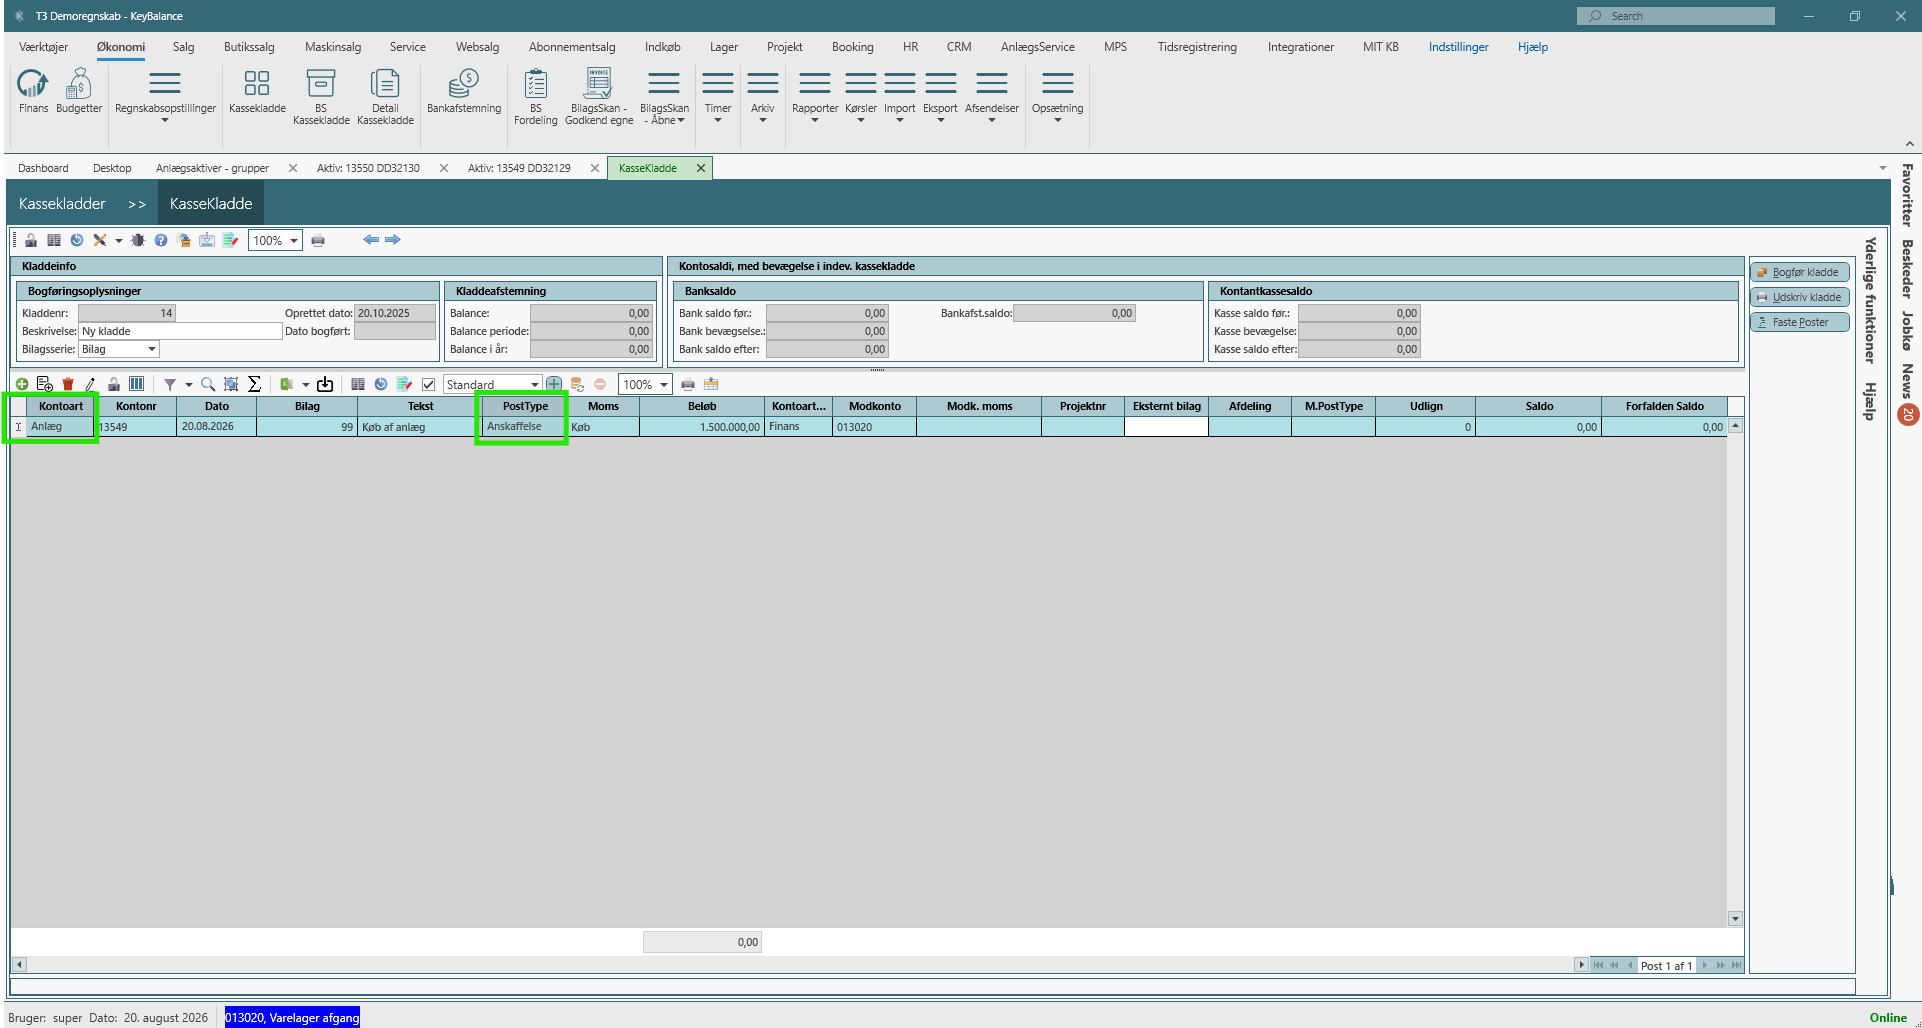Open the Budgetter ribbon icon

click(x=79, y=91)
